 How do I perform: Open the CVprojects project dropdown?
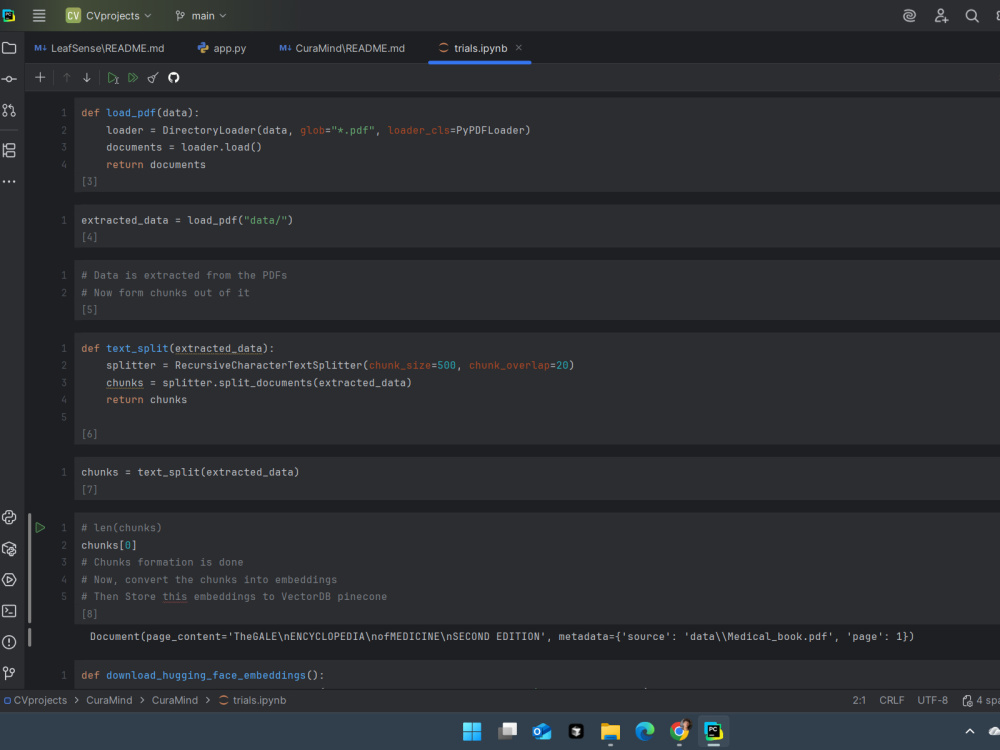click(108, 15)
